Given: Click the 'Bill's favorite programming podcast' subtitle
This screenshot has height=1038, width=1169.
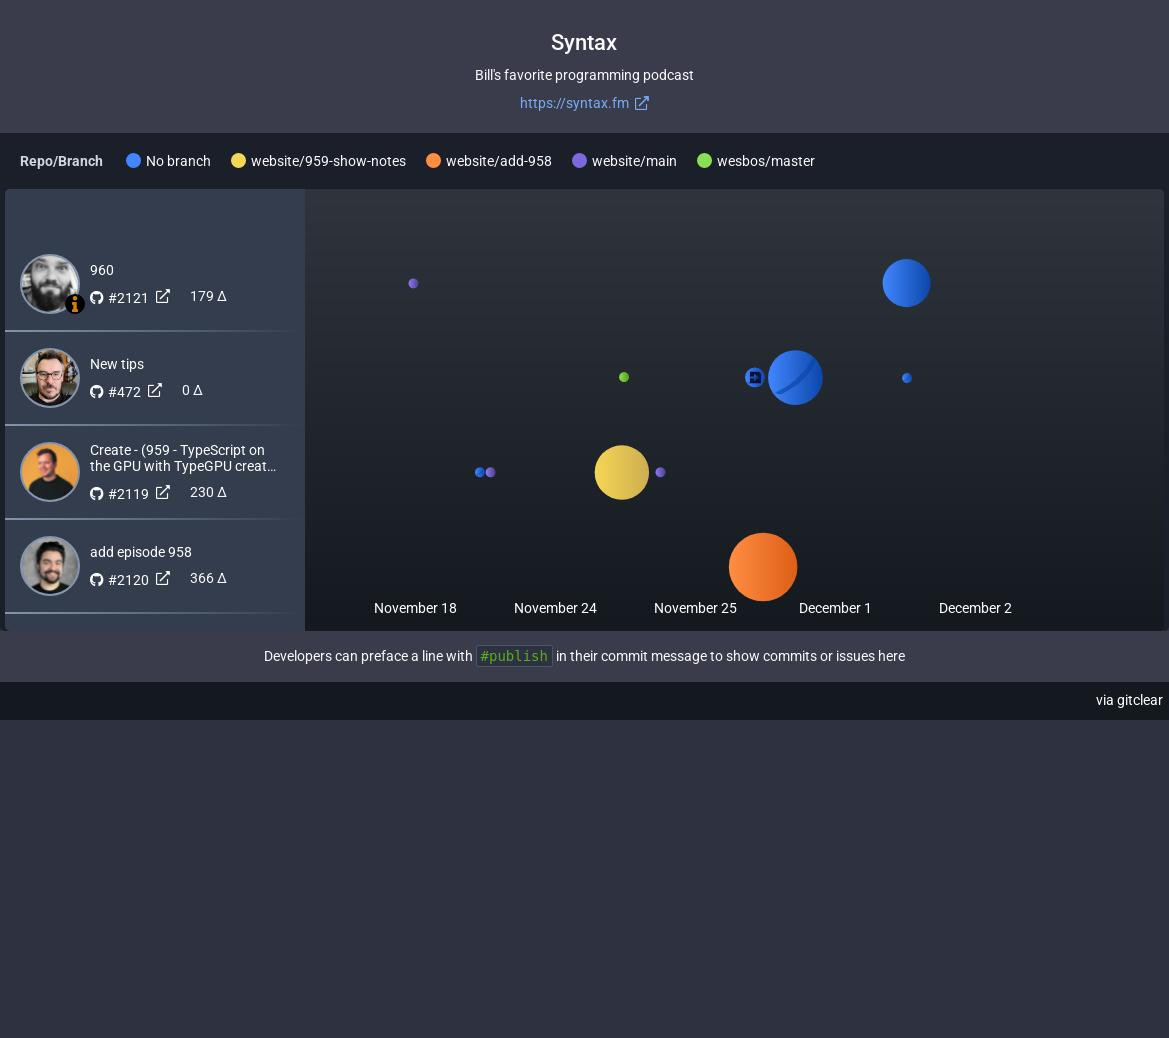Looking at the screenshot, I should (584, 75).
